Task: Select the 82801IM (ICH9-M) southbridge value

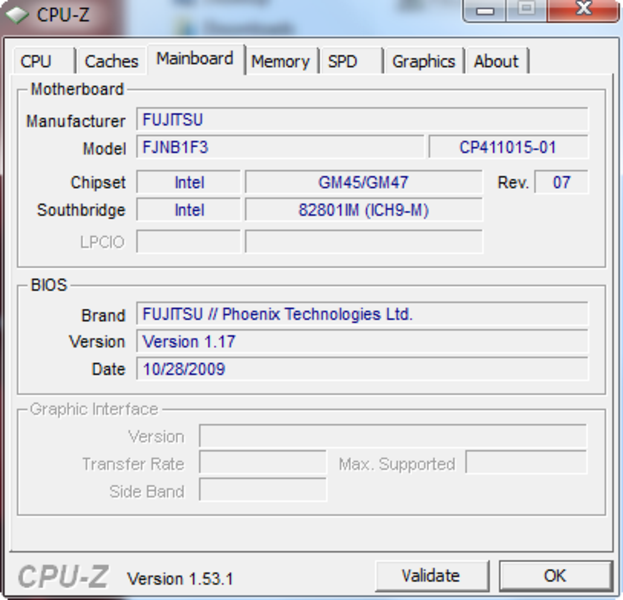Action: (x=364, y=210)
